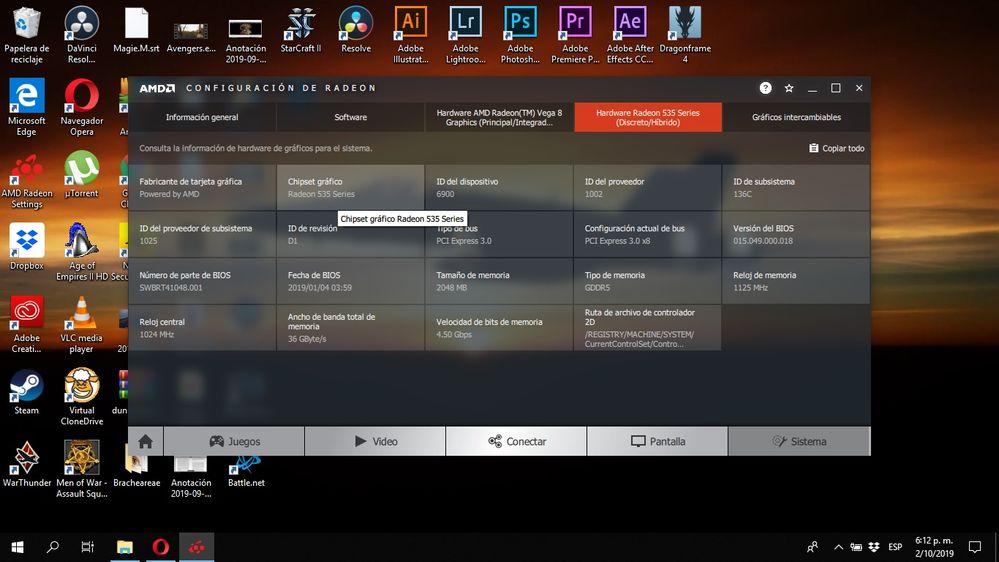Image resolution: width=999 pixels, height=562 pixels.
Task: Select the Versión del BIOS cell
Action: pyautogui.click(x=796, y=234)
